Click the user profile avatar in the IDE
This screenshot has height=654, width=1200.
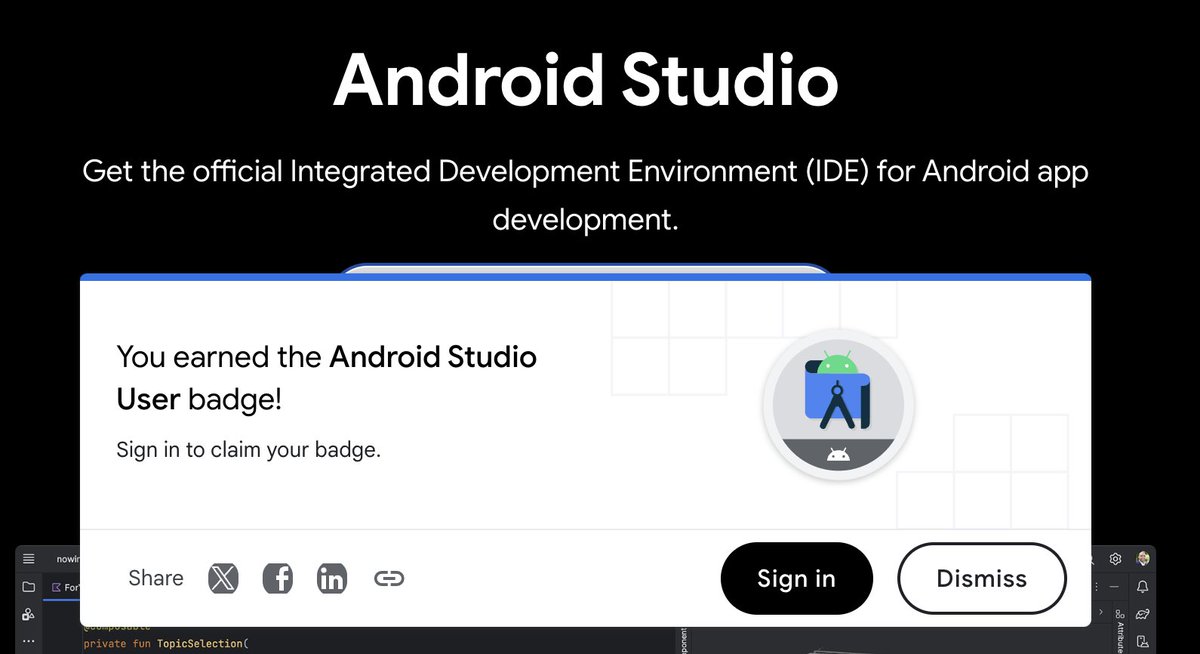[1143, 558]
